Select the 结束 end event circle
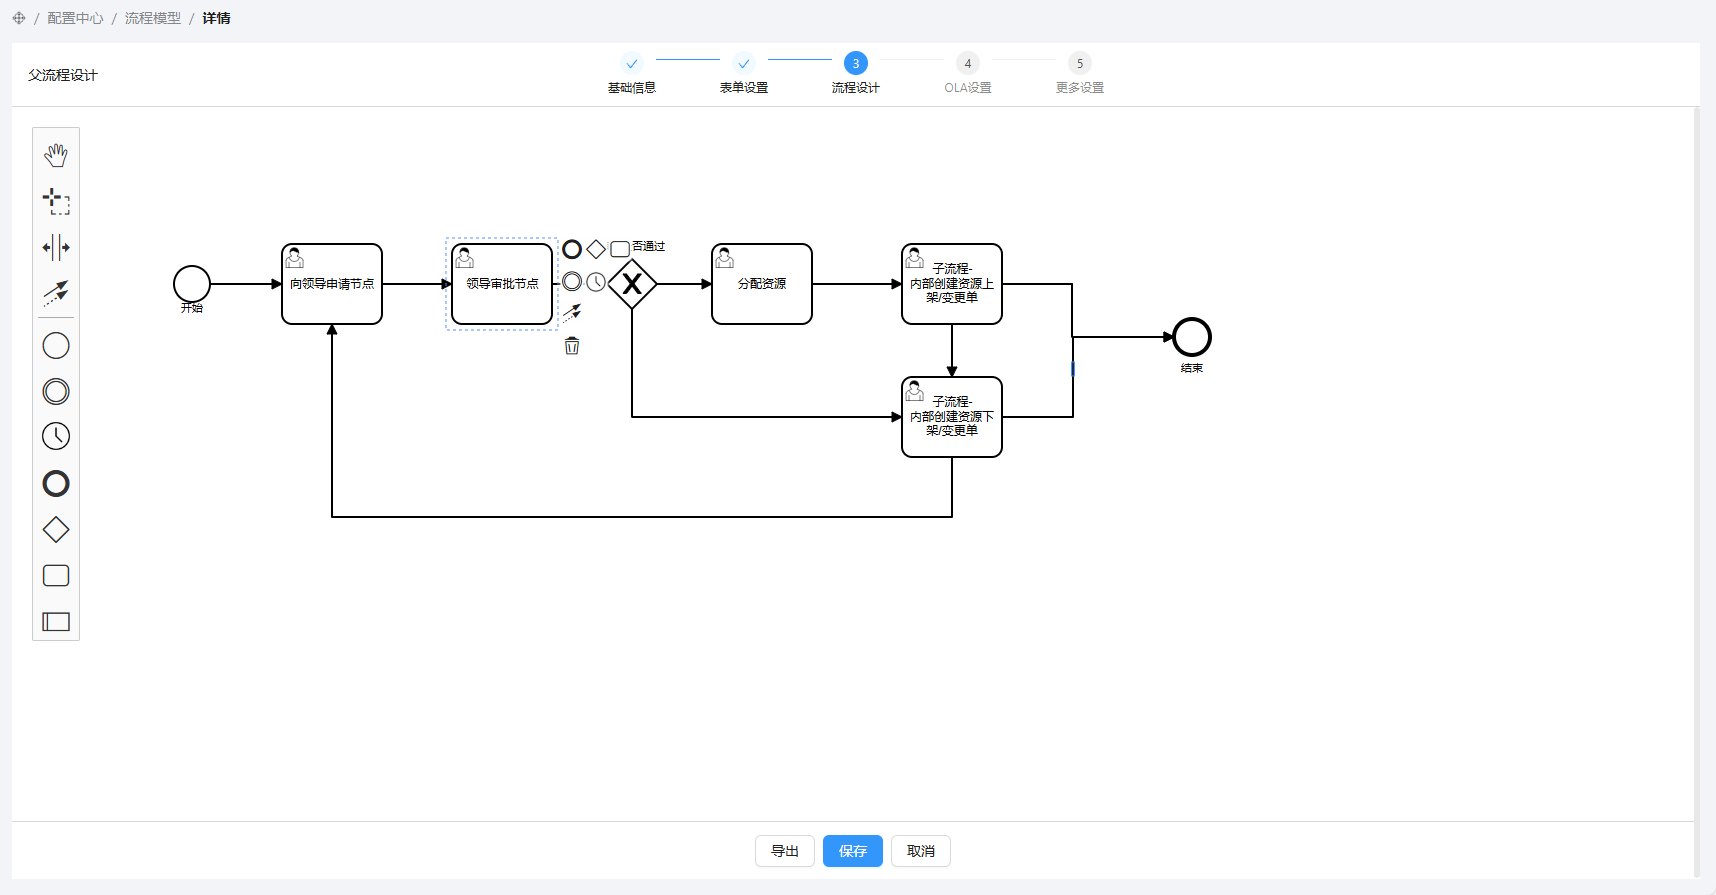Screen dimensions: 1716x895 tap(1192, 337)
